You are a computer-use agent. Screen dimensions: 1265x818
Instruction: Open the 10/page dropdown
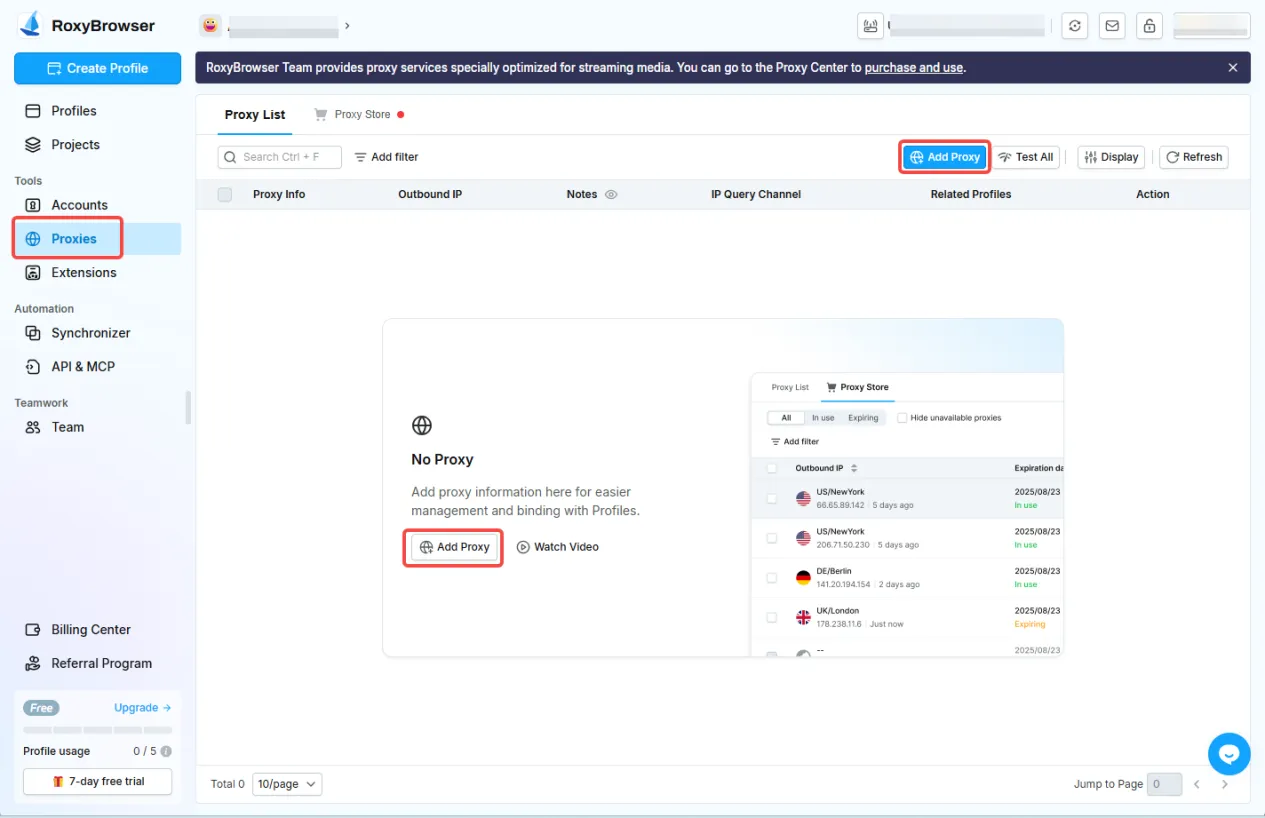(x=286, y=784)
